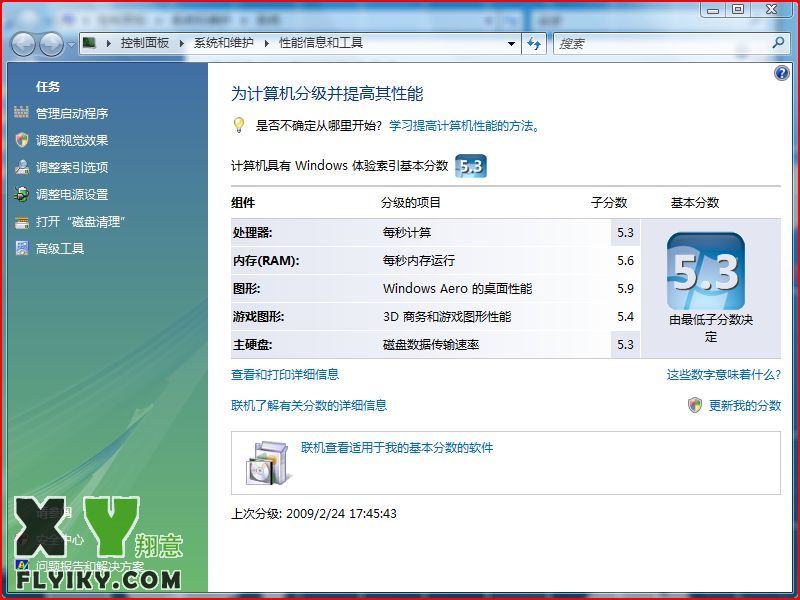Select the 内存(RAM) row label
Screen dimensions: 800x600
coord(266,261)
